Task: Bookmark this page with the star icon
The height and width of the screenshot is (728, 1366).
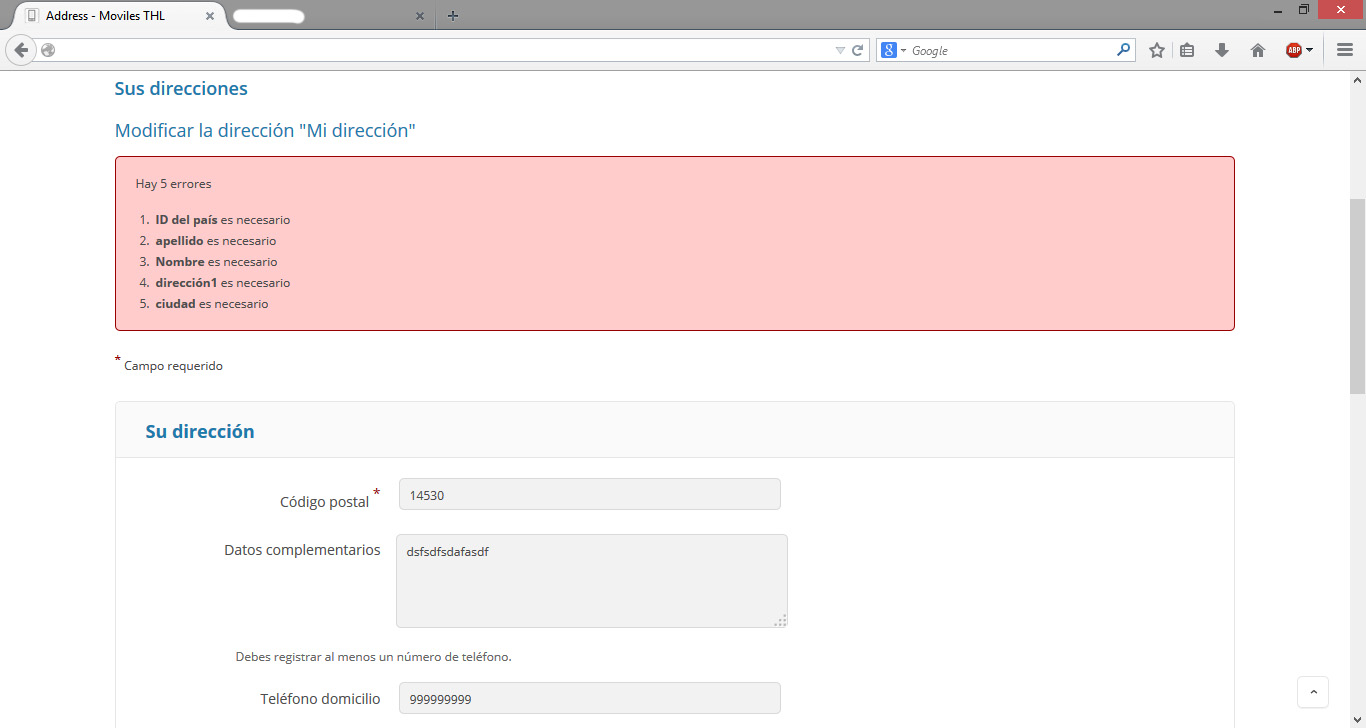Action: (1157, 50)
